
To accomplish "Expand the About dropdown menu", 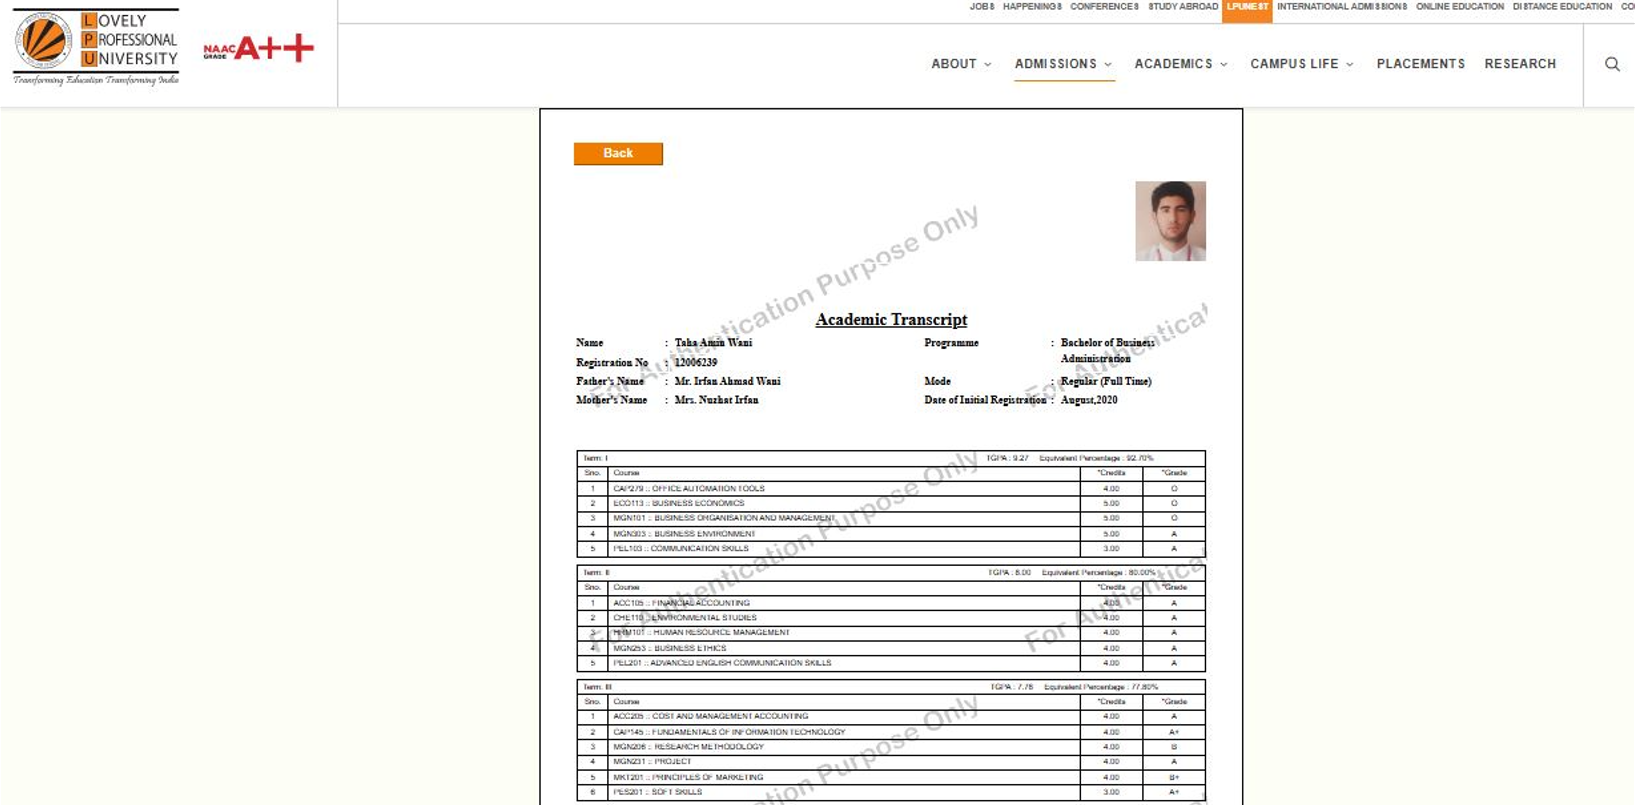I will click(961, 64).
